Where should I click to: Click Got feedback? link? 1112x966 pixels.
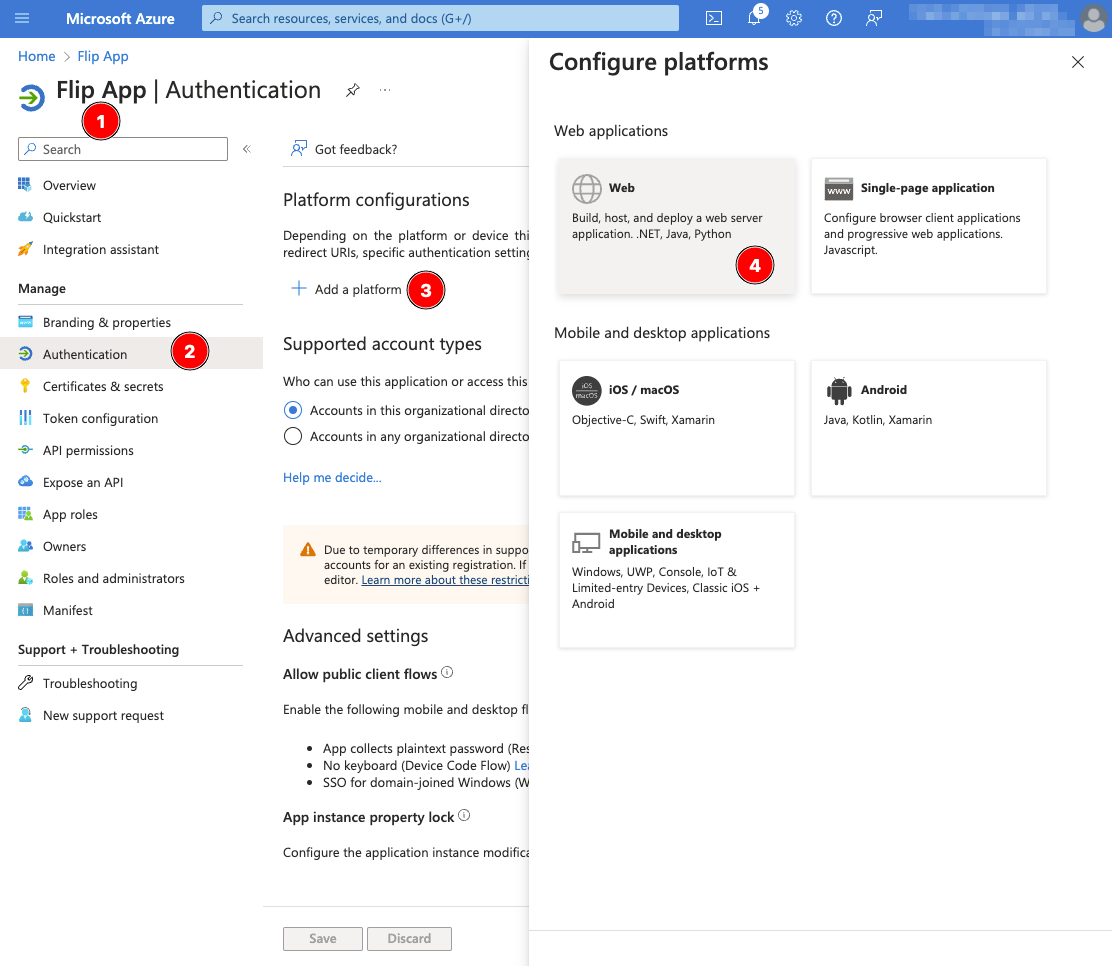pyautogui.click(x=345, y=149)
